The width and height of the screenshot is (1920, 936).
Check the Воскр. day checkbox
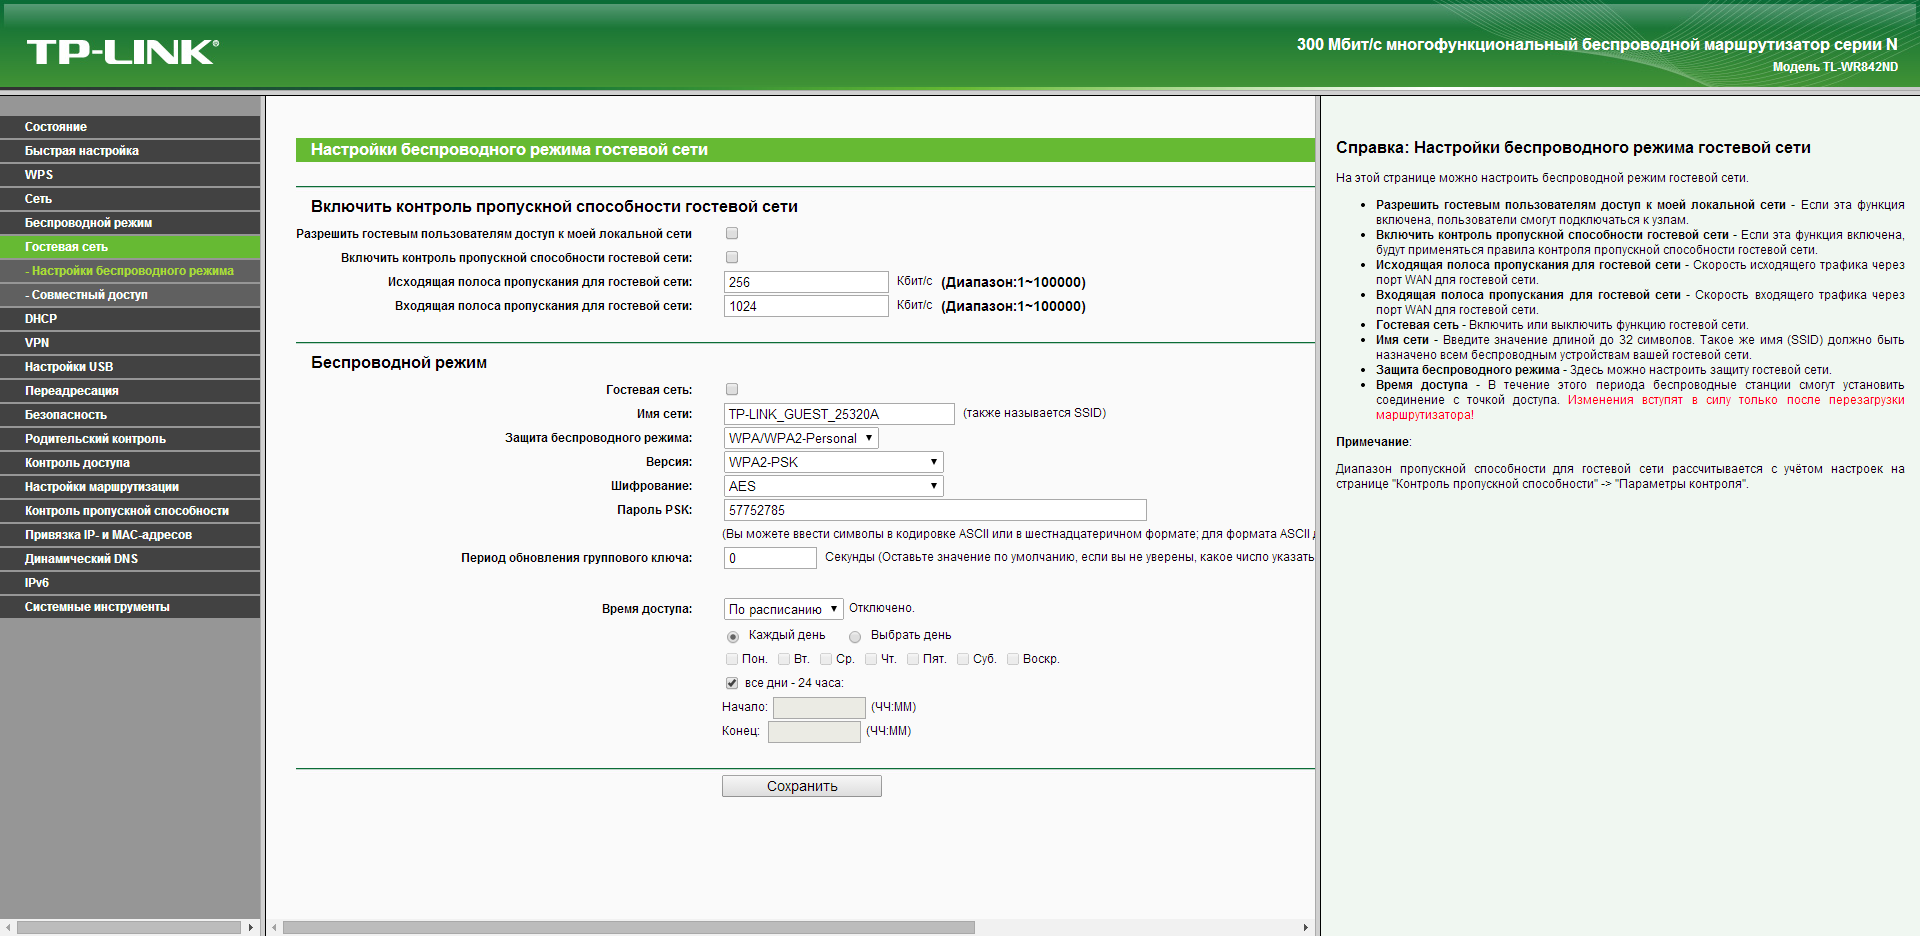click(x=1013, y=659)
